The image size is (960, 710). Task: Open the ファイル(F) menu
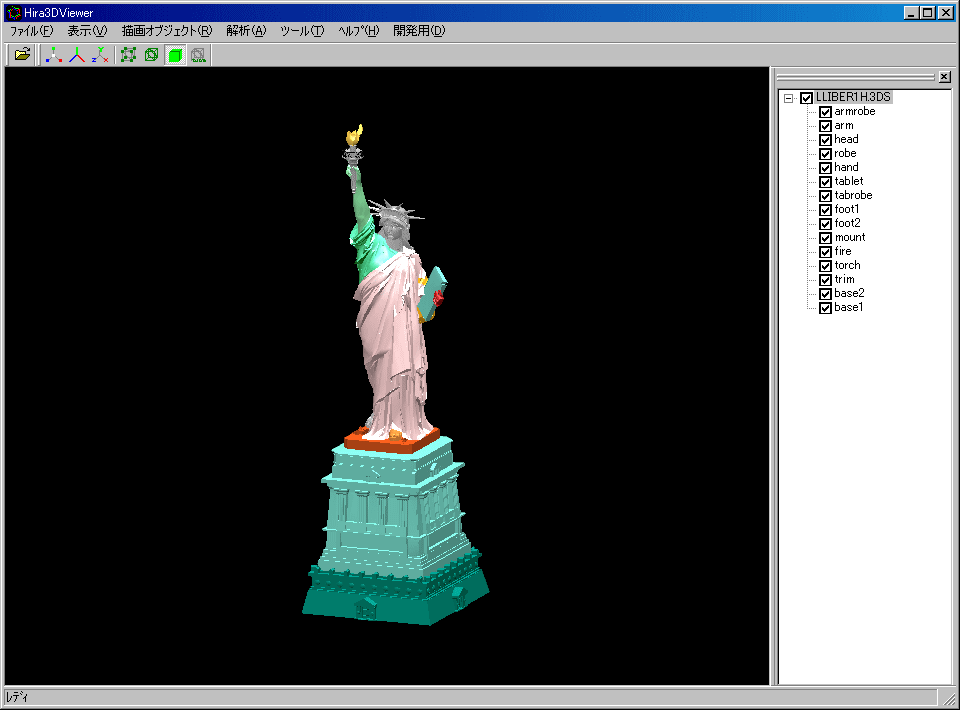[x=31, y=31]
